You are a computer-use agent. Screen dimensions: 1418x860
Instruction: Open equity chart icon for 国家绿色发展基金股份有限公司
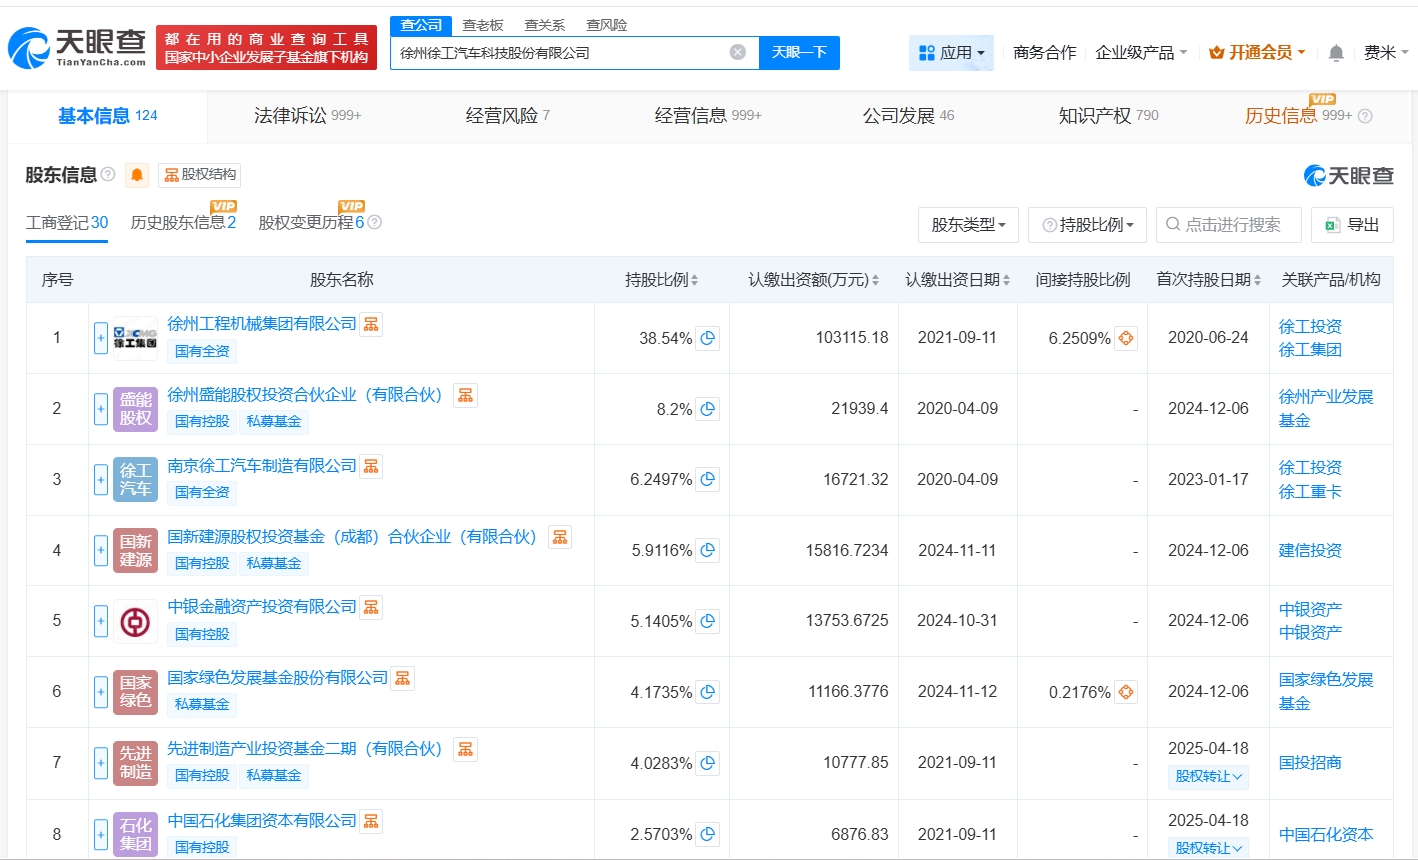pyautogui.click(x=402, y=678)
